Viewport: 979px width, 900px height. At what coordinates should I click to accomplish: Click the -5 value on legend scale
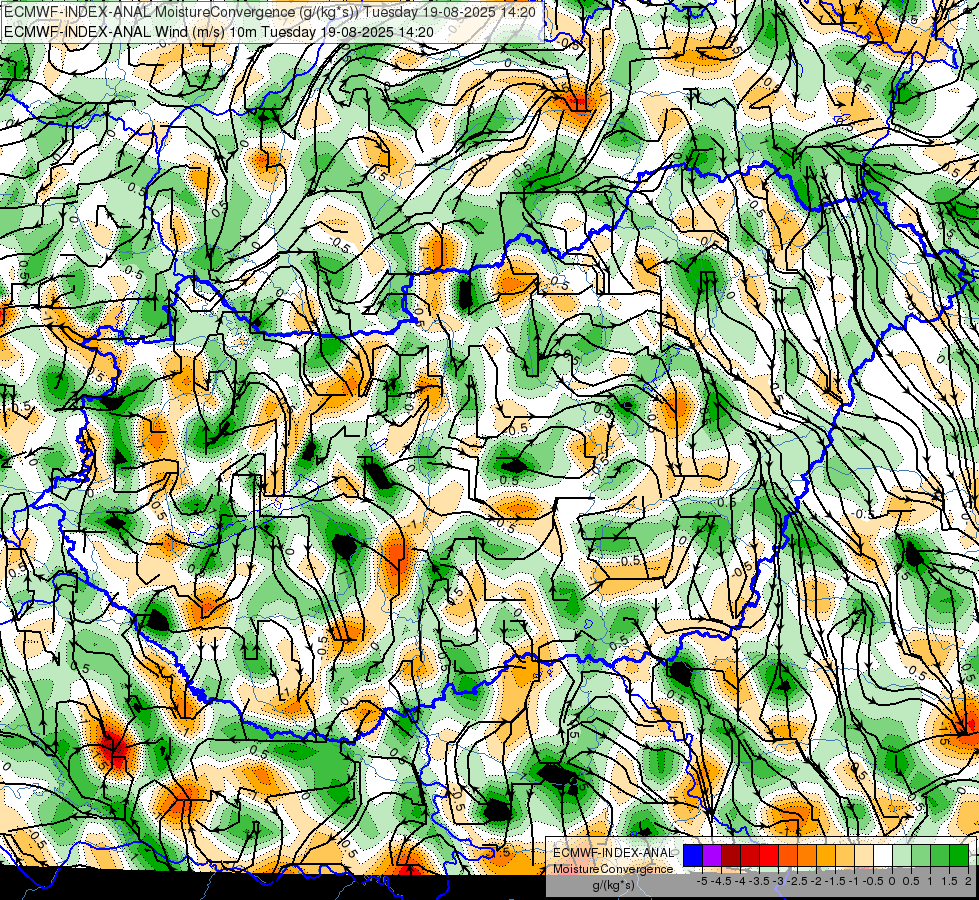point(702,881)
